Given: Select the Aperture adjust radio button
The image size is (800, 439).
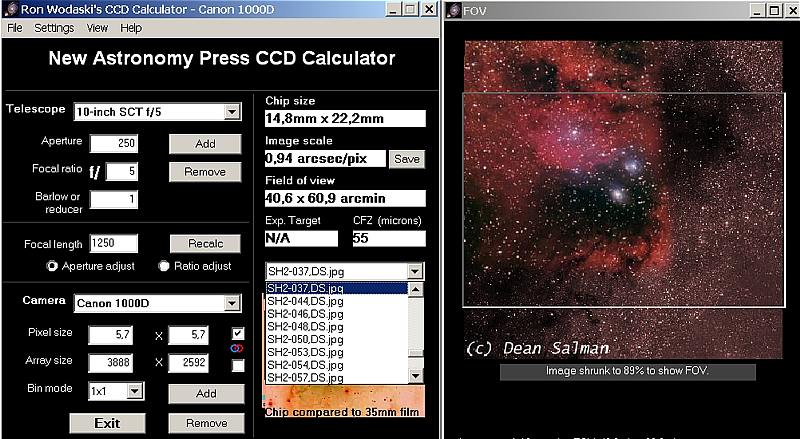Looking at the screenshot, I should pos(52,266).
